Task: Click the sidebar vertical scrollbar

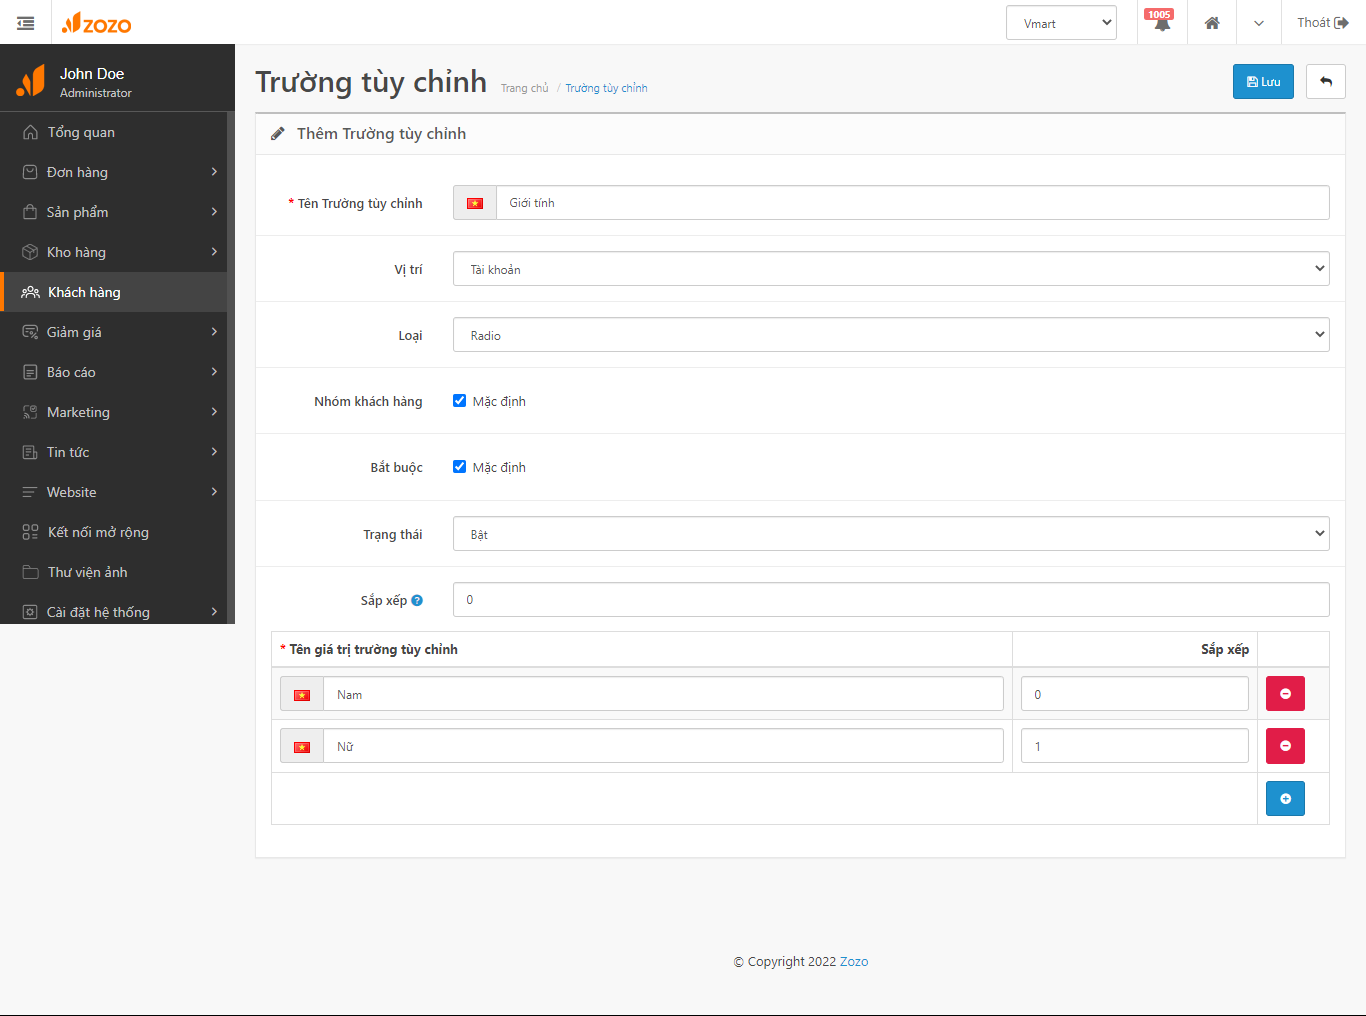Action: click(231, 367)
